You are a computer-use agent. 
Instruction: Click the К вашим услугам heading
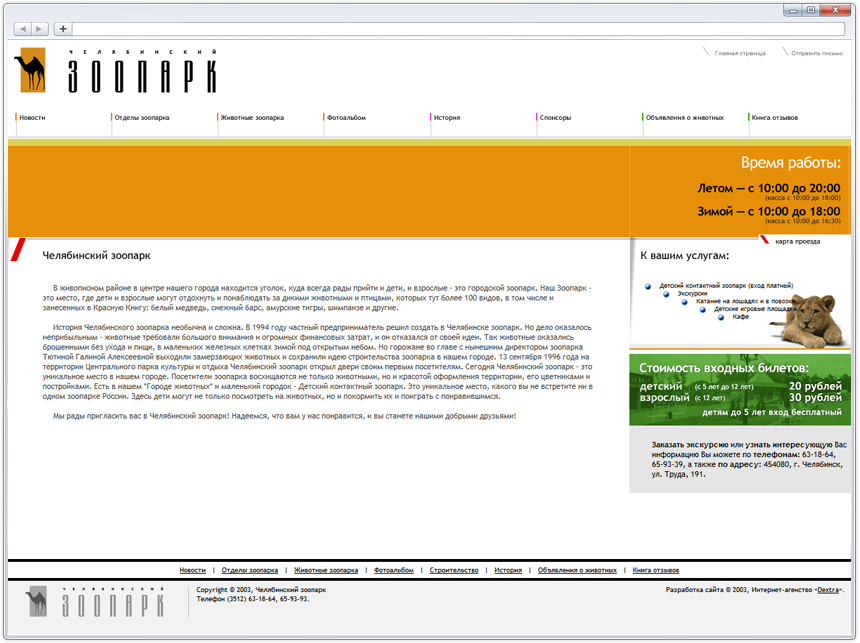coord(684,256)
